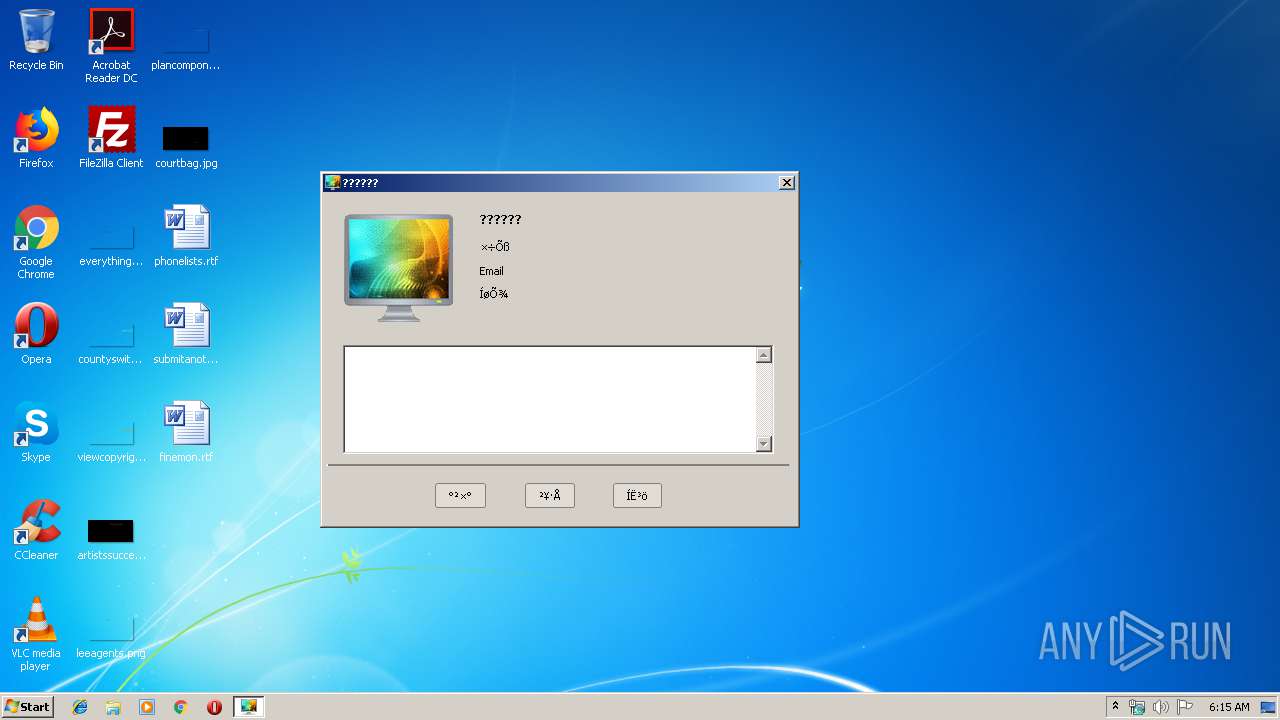The width and height of the screenshot is (1280, 720).
Task: Click the text box scroll up arrow
Action: 764,355
